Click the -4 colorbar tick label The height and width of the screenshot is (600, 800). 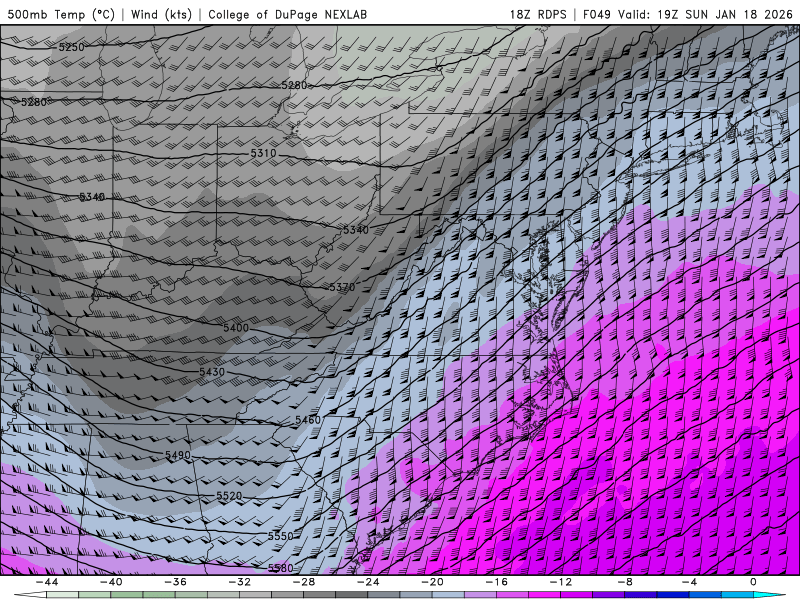pyautogui.click(x=689, y=582)
